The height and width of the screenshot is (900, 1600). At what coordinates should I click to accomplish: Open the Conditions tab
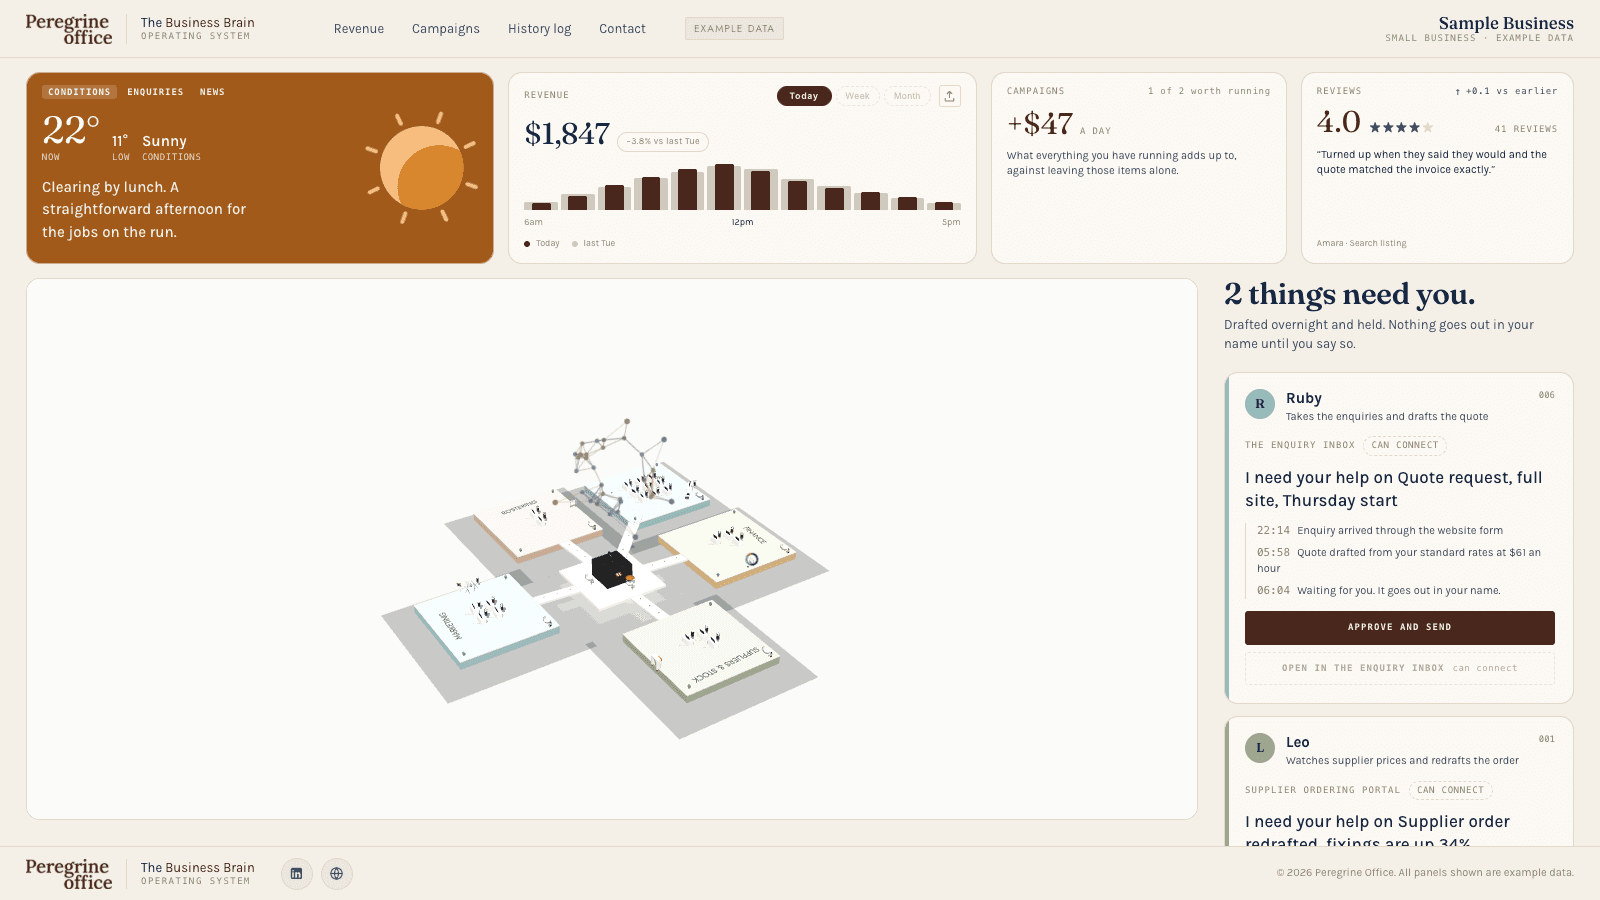coord(79,92)
